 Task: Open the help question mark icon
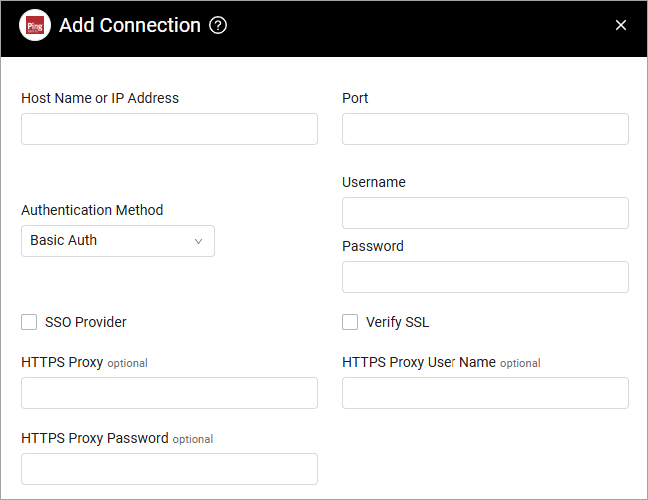(x=218, y=25)
